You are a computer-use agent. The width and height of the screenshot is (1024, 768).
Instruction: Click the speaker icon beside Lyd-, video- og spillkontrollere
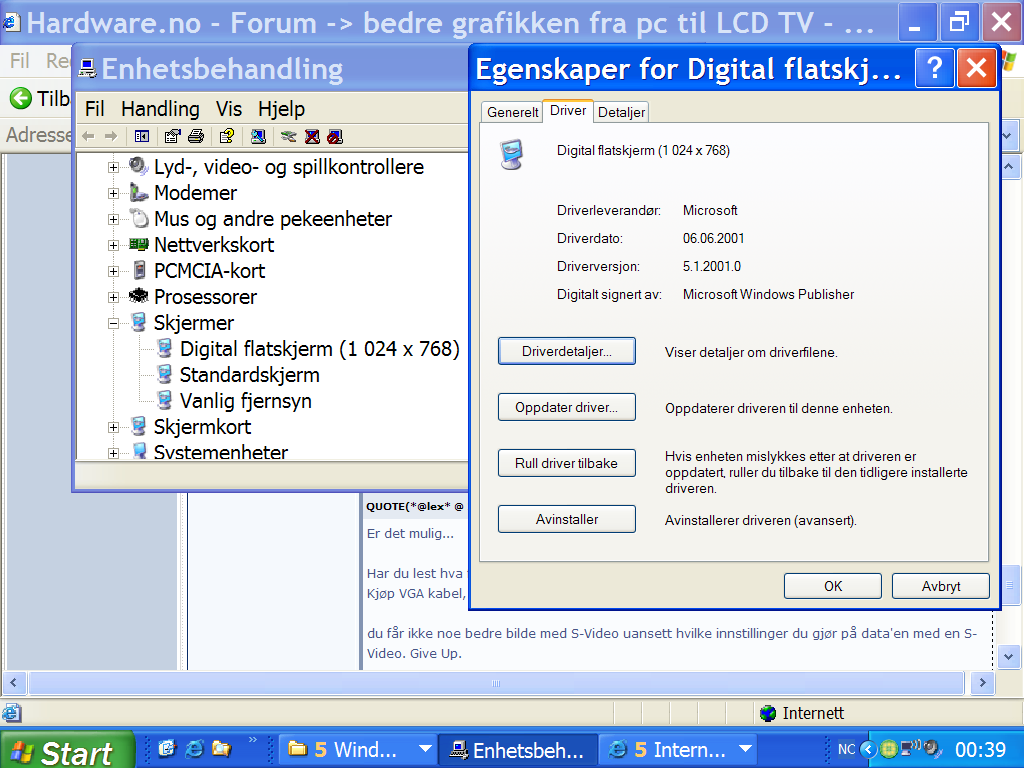tap(138, 167)
